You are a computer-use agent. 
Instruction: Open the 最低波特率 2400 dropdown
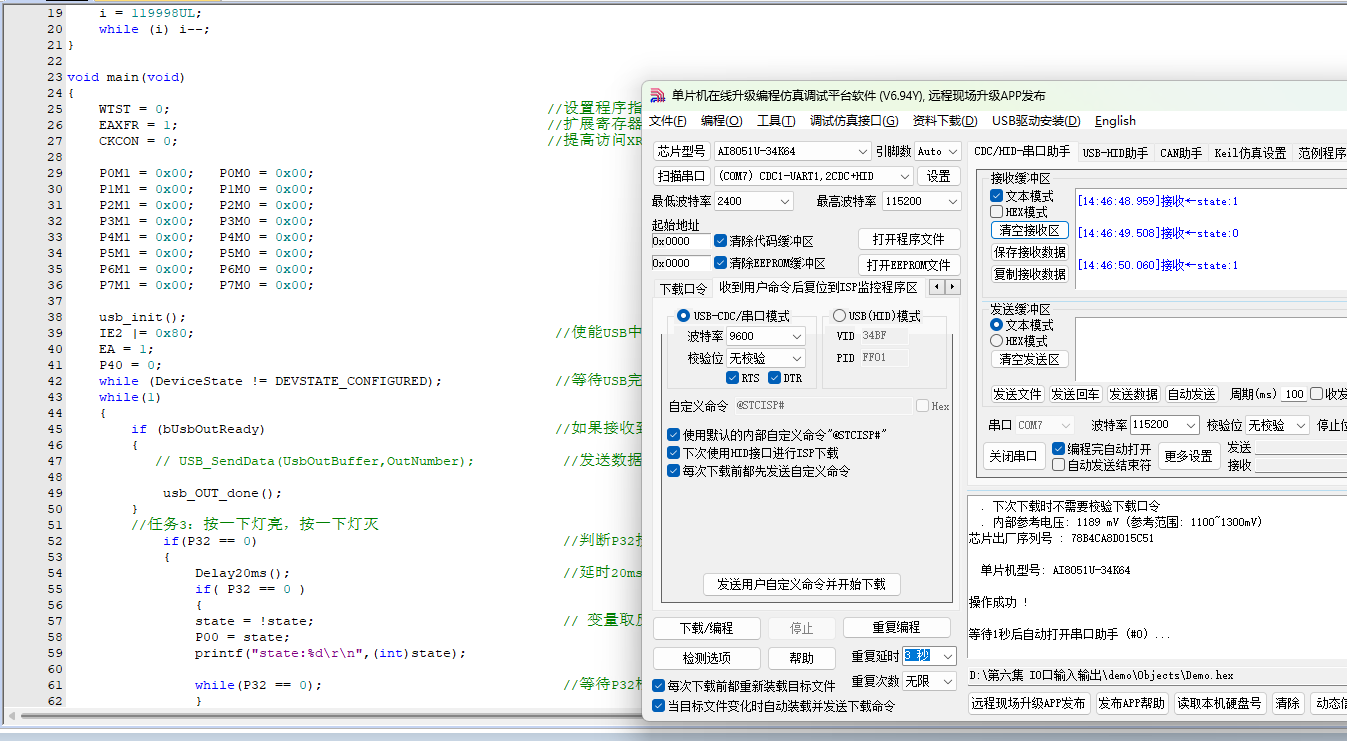pyautogui.click(x=753, y=201)
